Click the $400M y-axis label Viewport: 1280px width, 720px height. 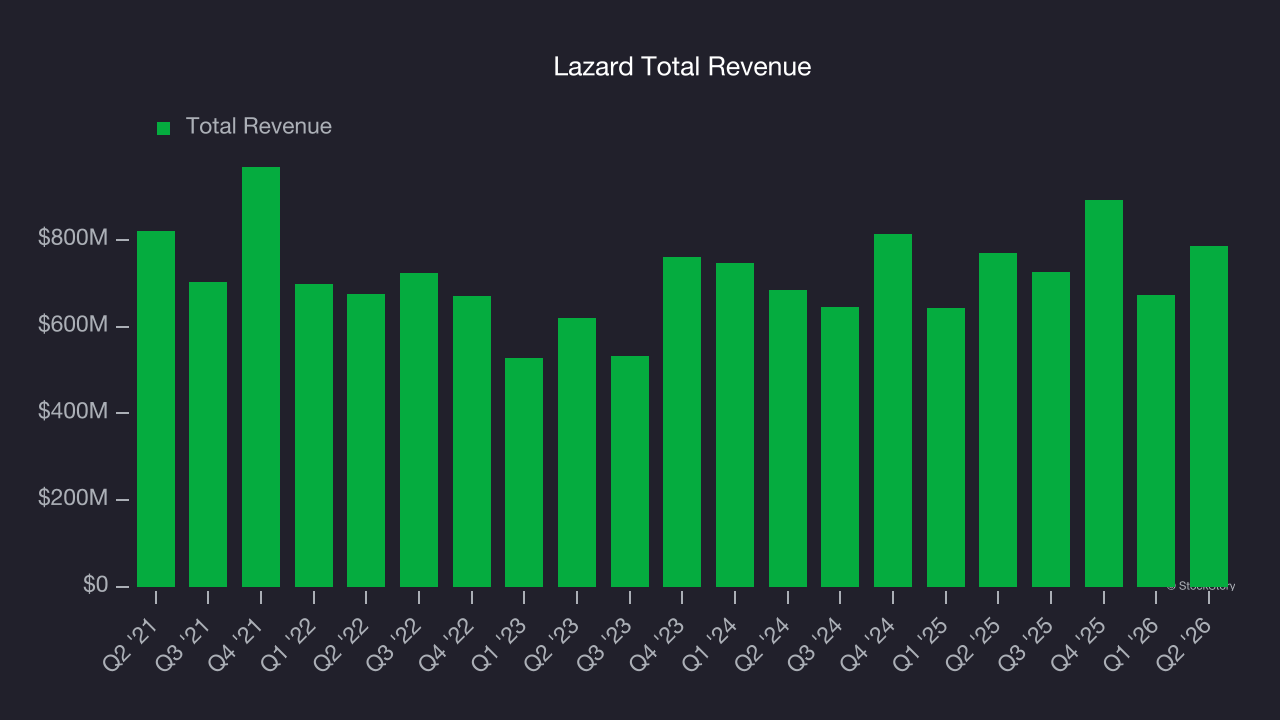tap(73, 412)
